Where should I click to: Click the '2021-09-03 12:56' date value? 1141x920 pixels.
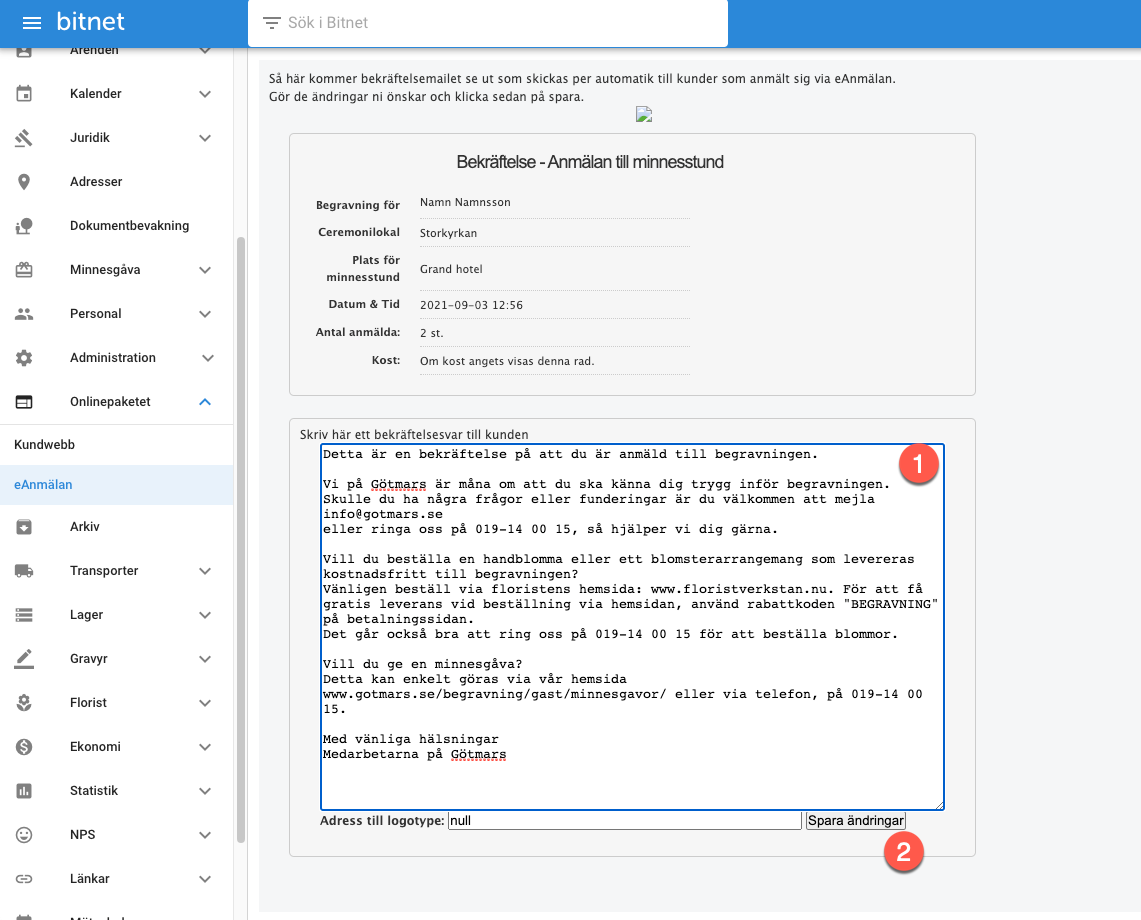(x=472, y=305)
